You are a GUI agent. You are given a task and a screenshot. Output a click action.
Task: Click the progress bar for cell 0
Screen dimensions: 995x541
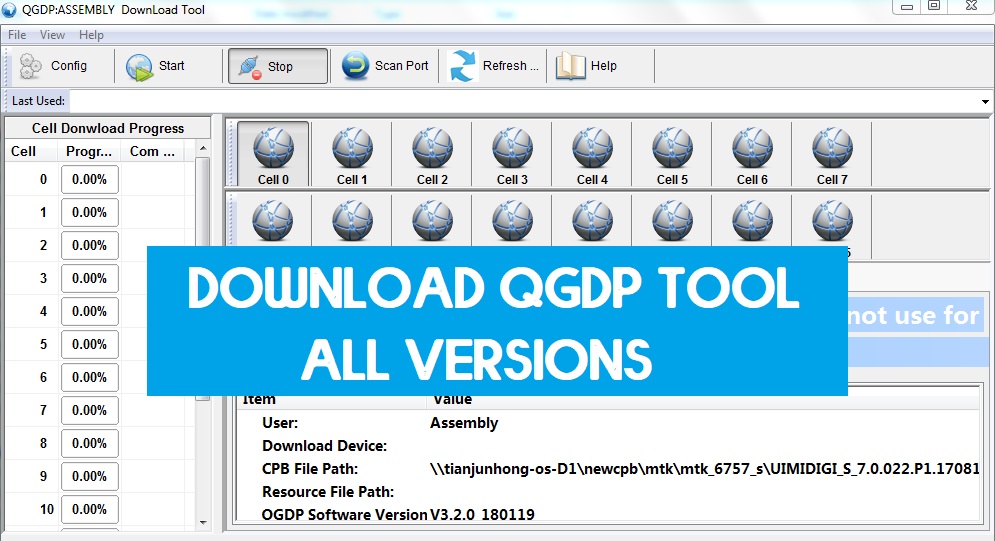click(x=89, y=179)
